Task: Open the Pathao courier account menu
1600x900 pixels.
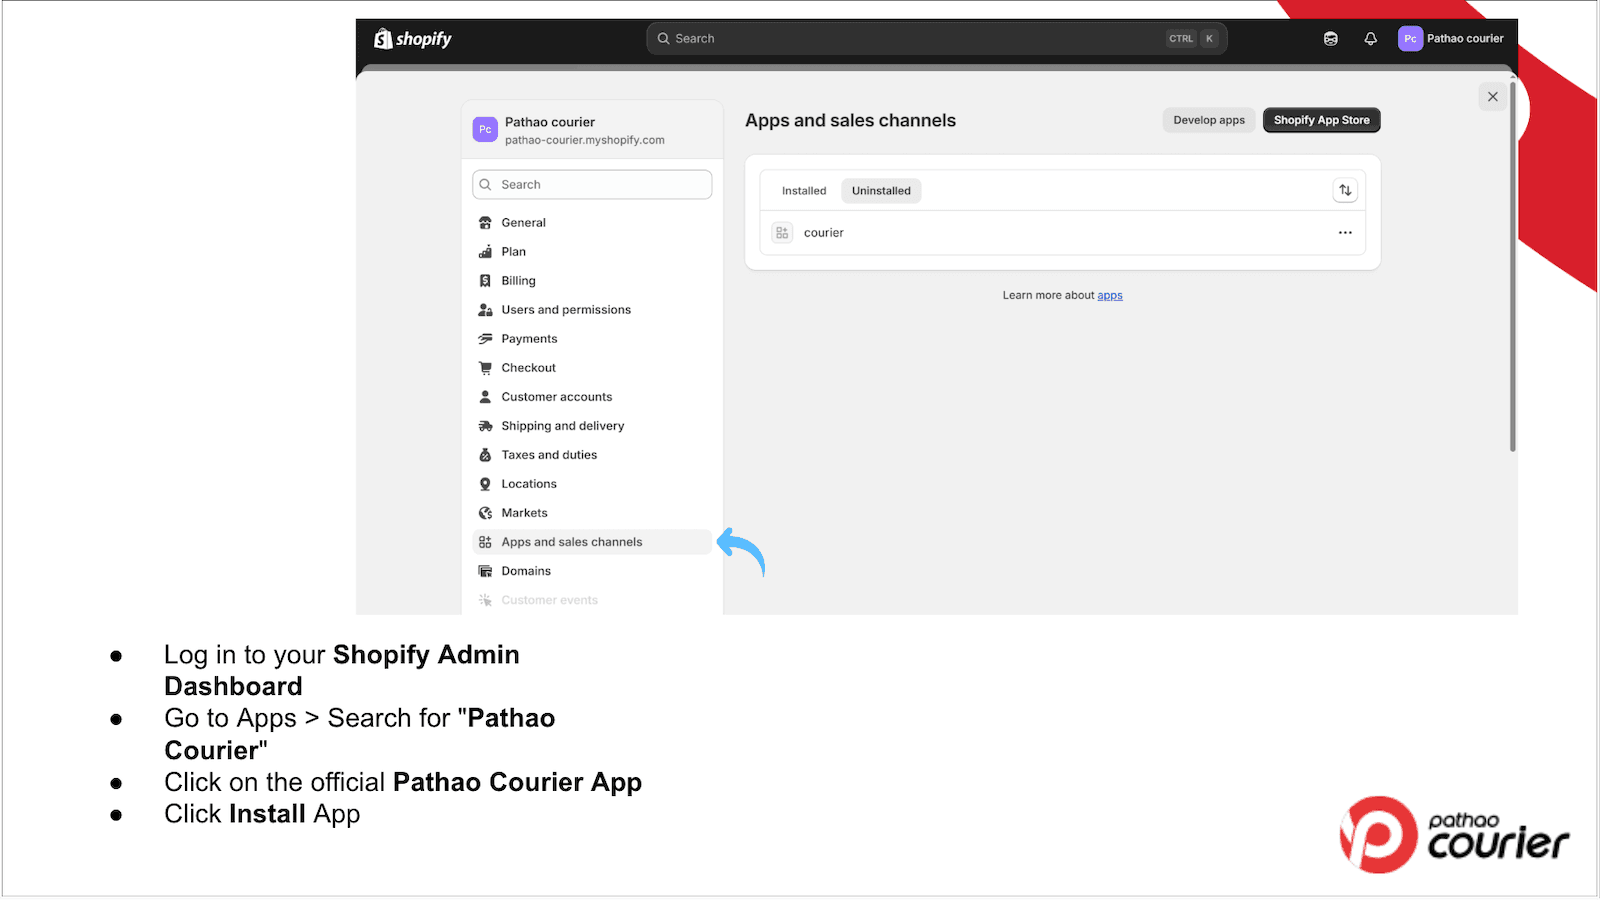Action: pos(1452,38)
